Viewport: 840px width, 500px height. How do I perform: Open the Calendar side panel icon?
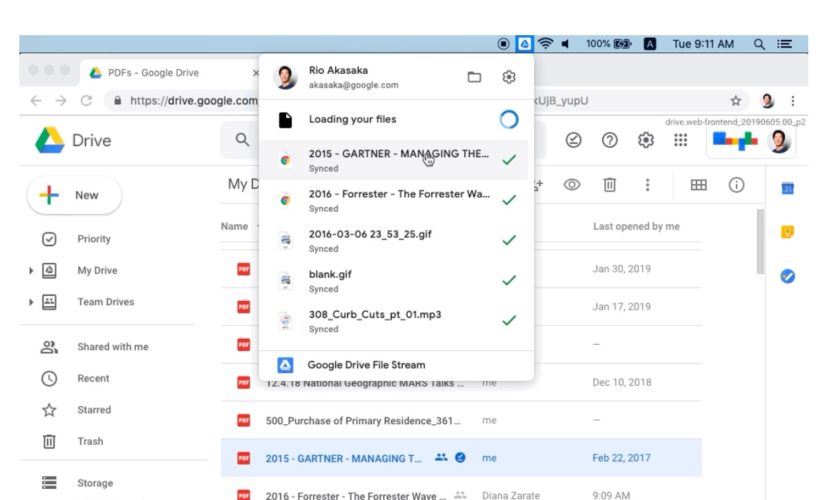[x=788, y=189]
